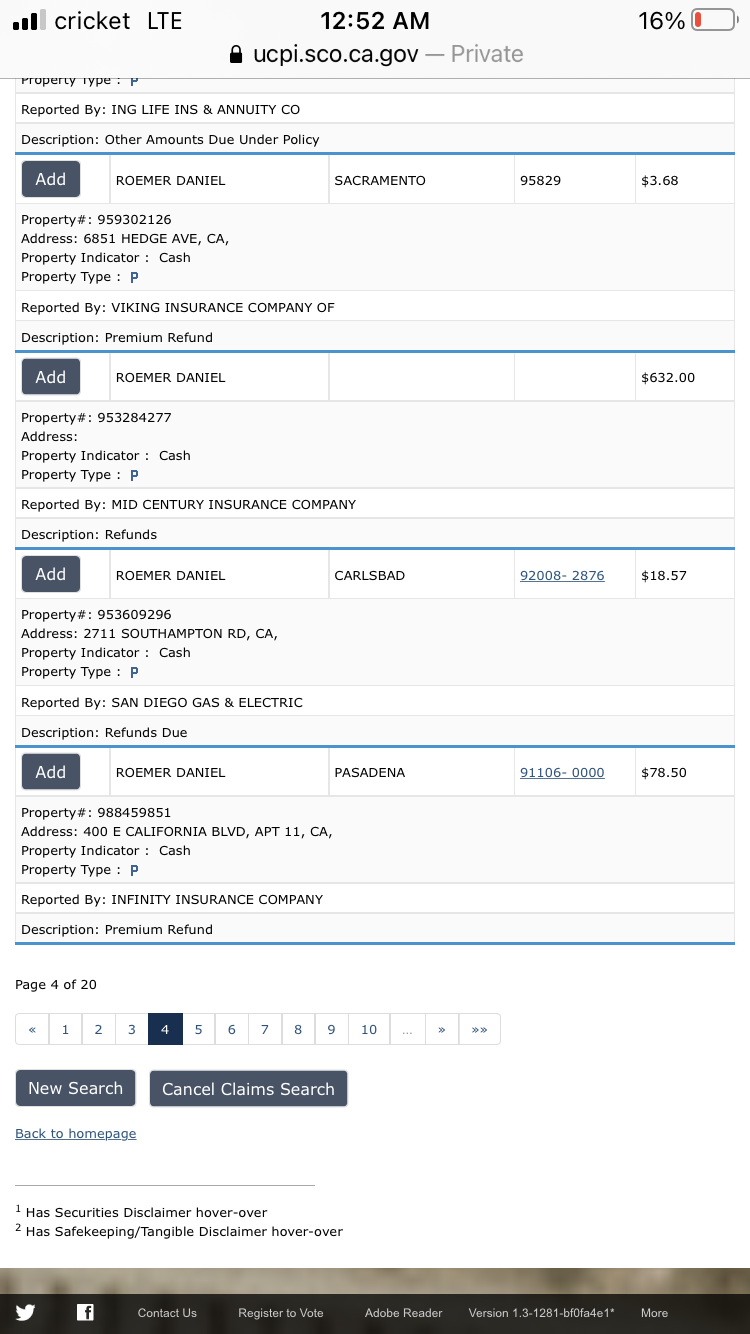Viewport: 750px width, 1334px height.
Task: Select current page 4 in pagination
Action: 165,1029
